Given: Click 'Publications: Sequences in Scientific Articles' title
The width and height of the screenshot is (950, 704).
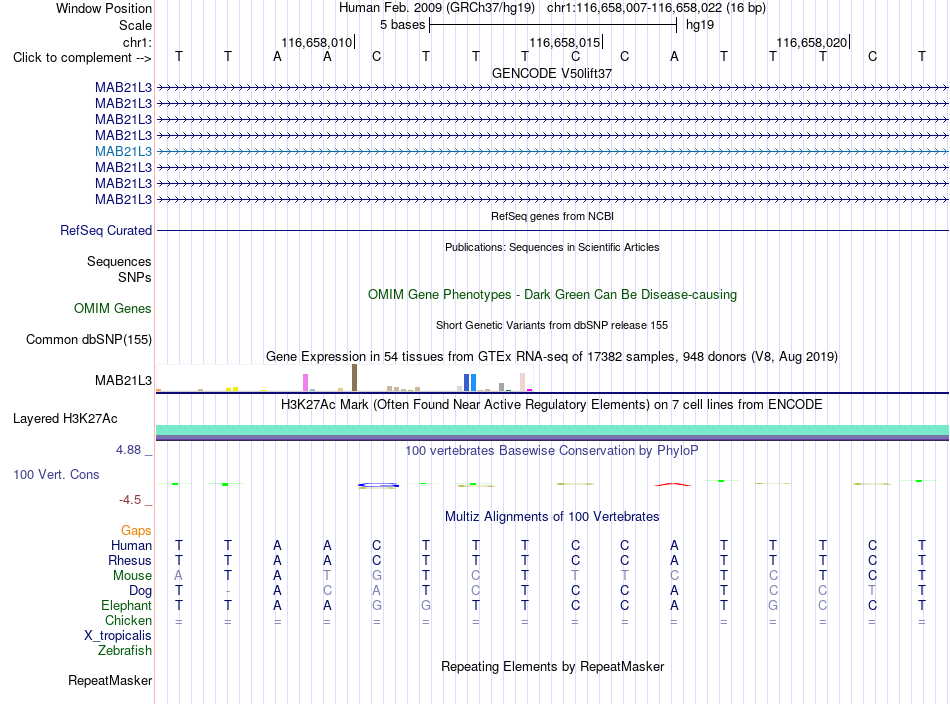Looking at the screenshot, I should (552, 247).
